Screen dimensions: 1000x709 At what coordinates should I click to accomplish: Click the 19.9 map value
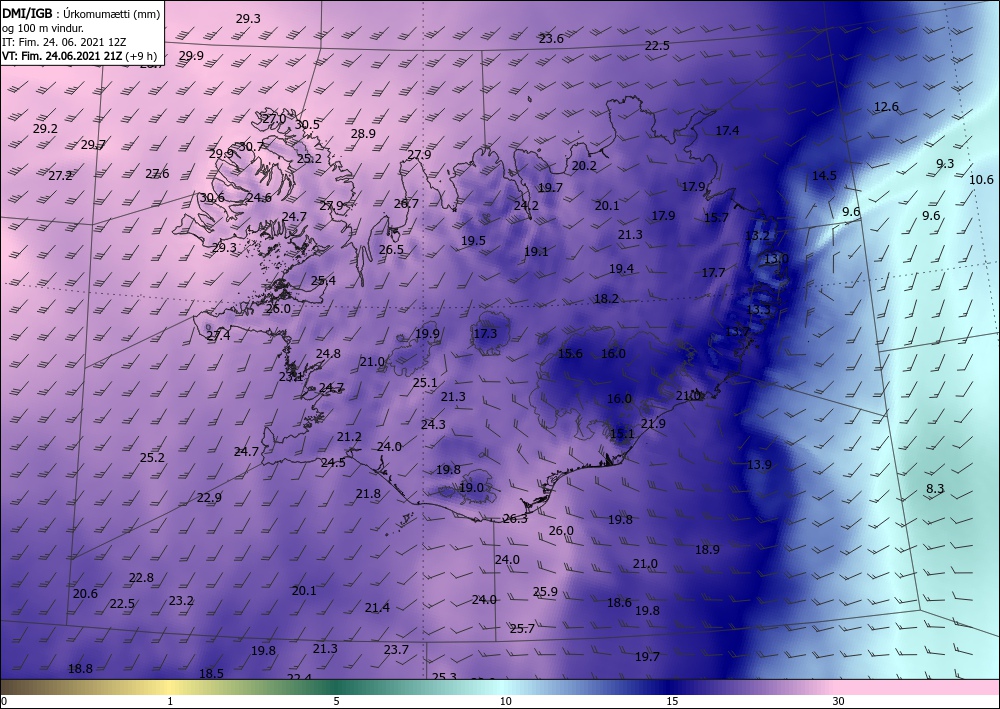tap(427, 333)
